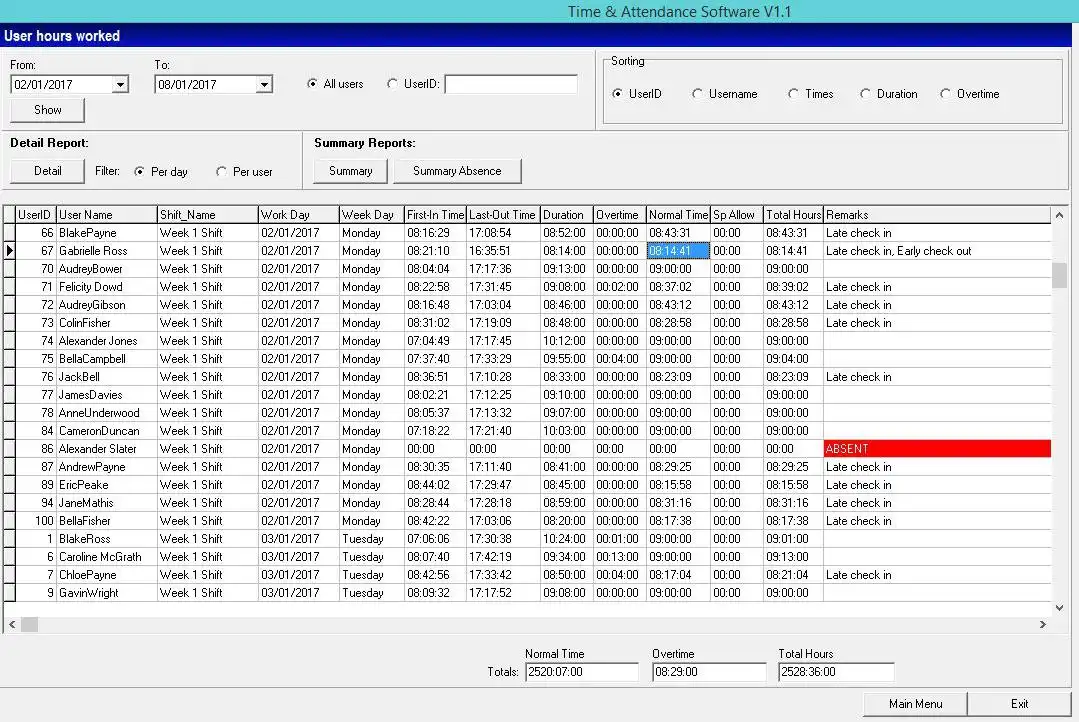This screenshot has height=722, width=1079.
Task: Click the horizontal scroll right arrow
Action: tap(1043, 624)
